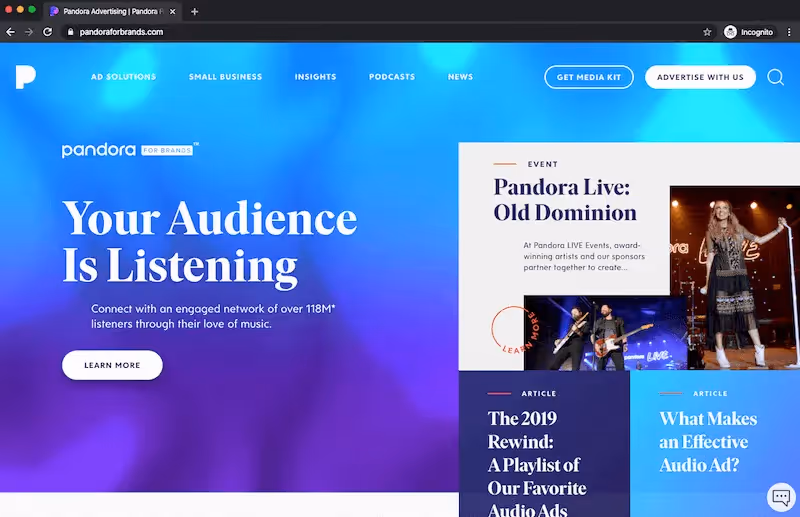The height and width of the screenshot is (517, 800).
Task: Open The 2019 Rewind article
Action: tap(537, 463)
